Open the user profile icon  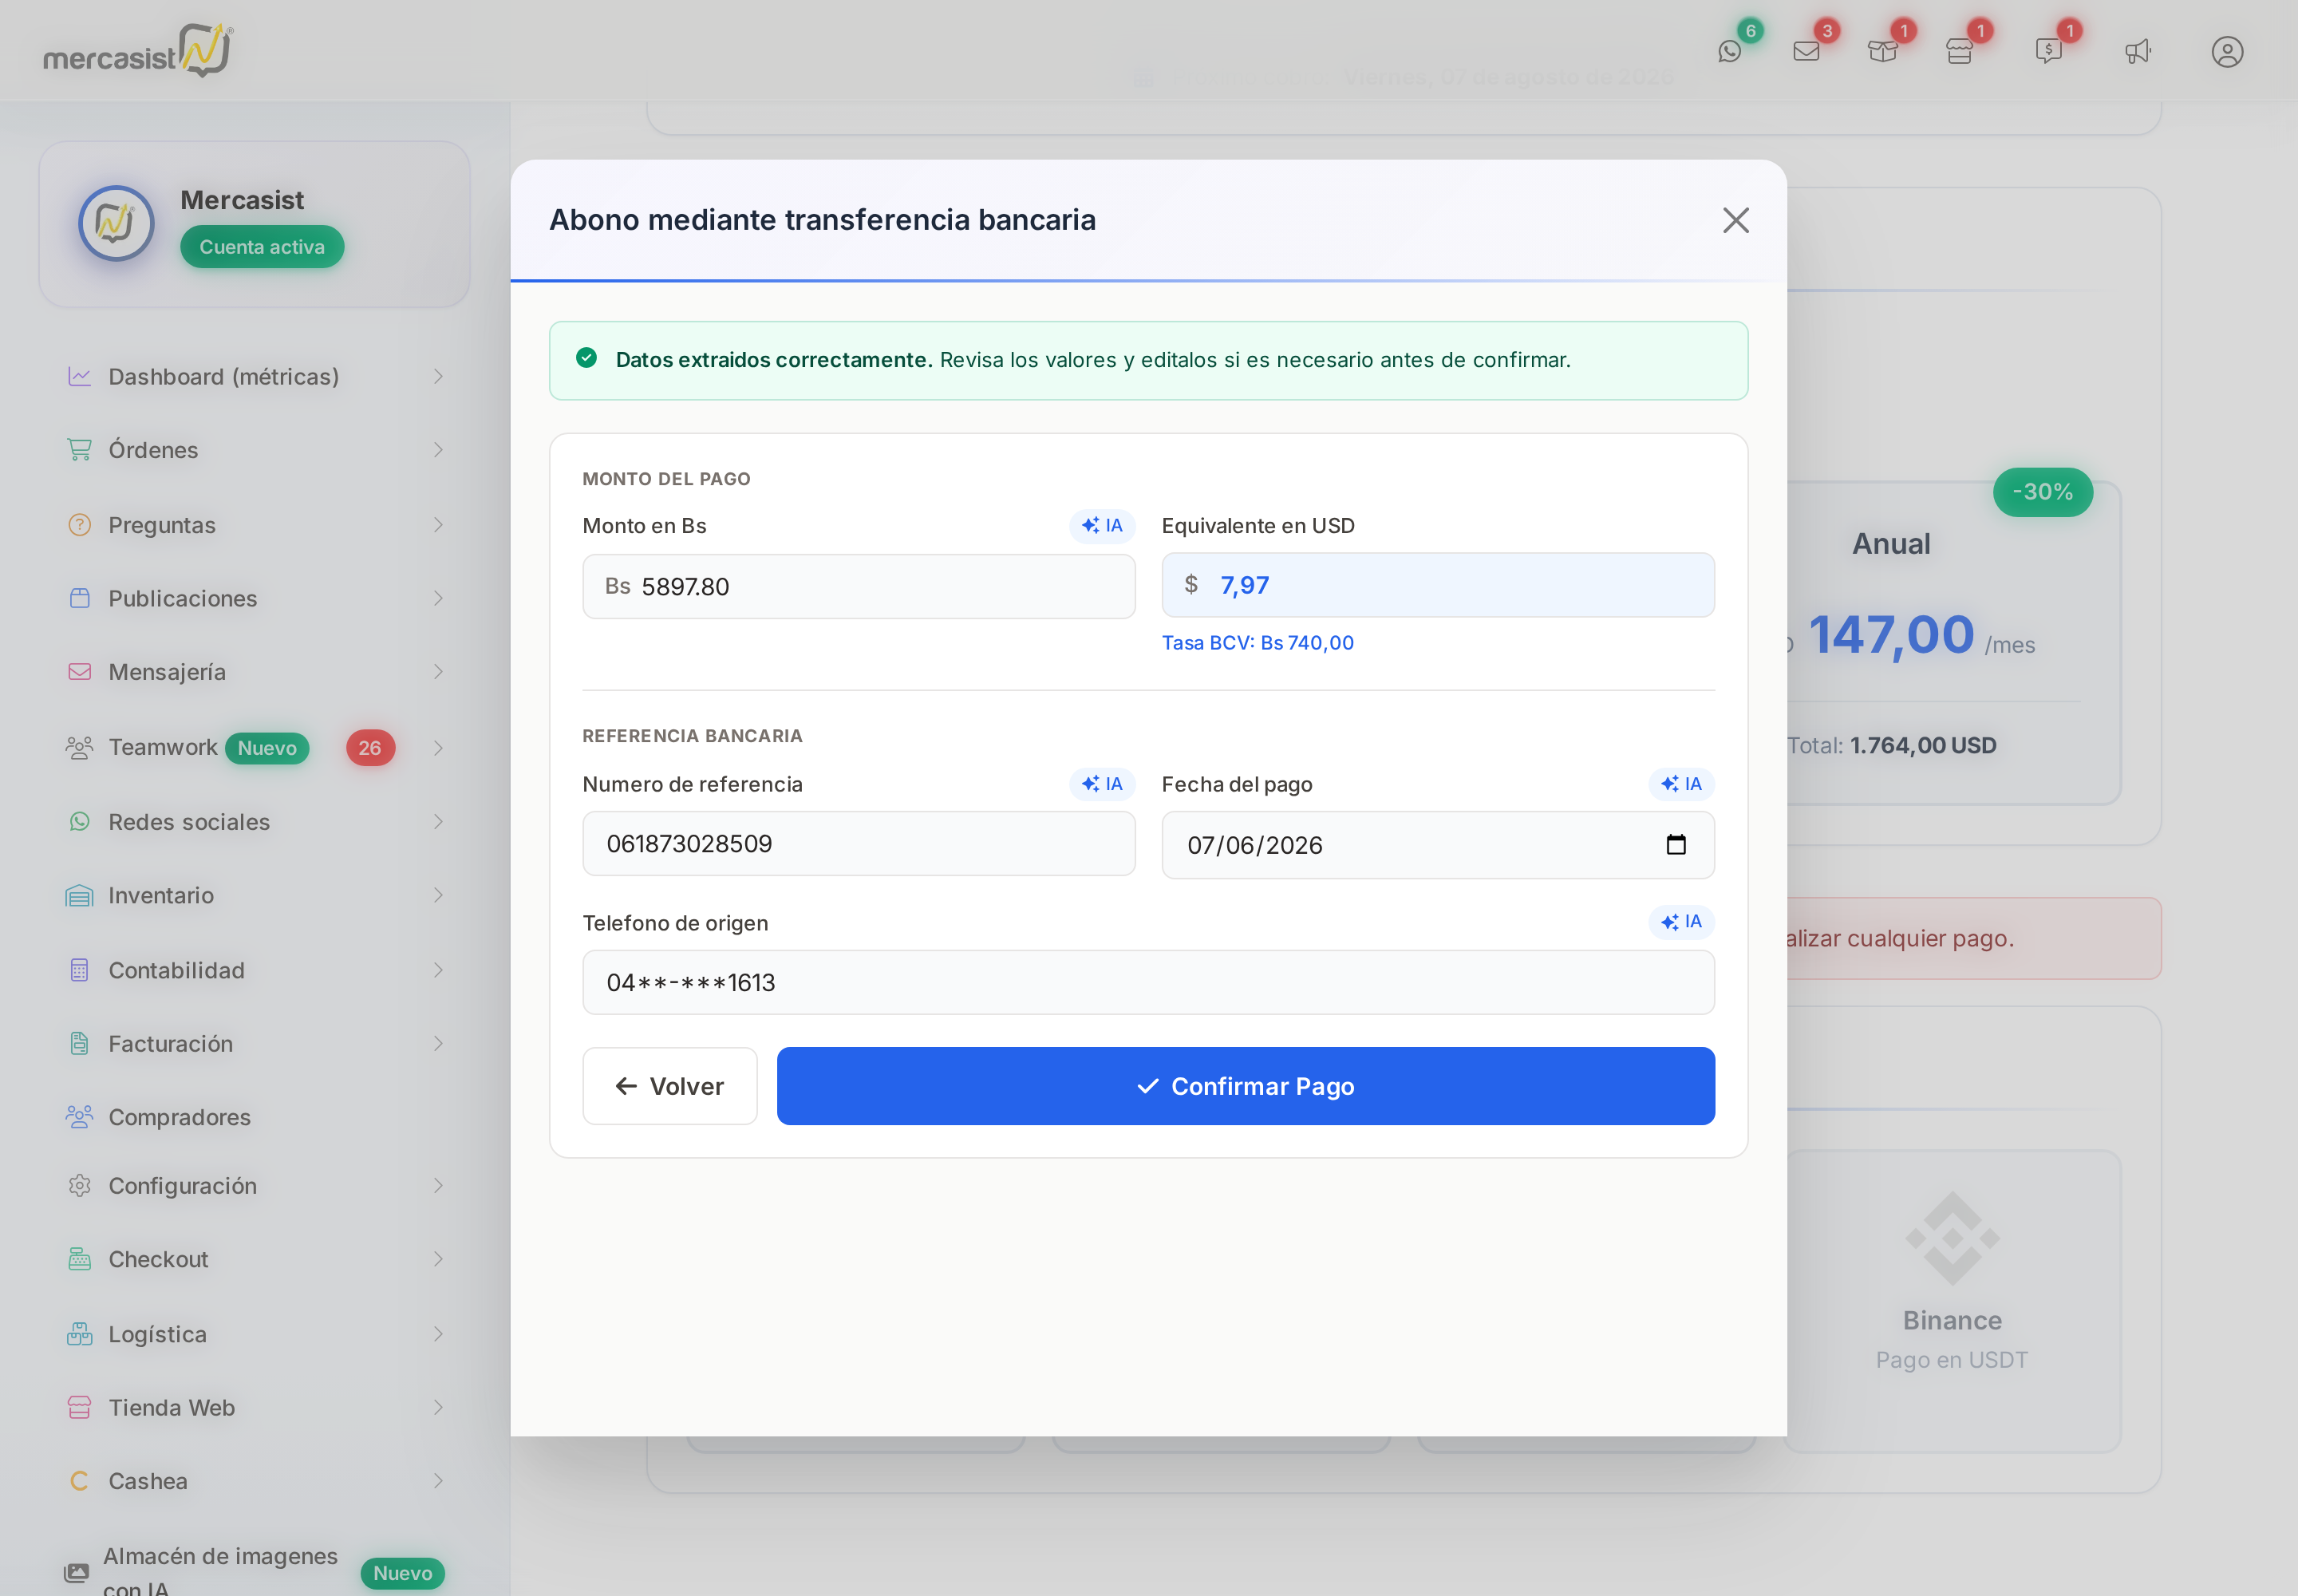coord(2227,51)
